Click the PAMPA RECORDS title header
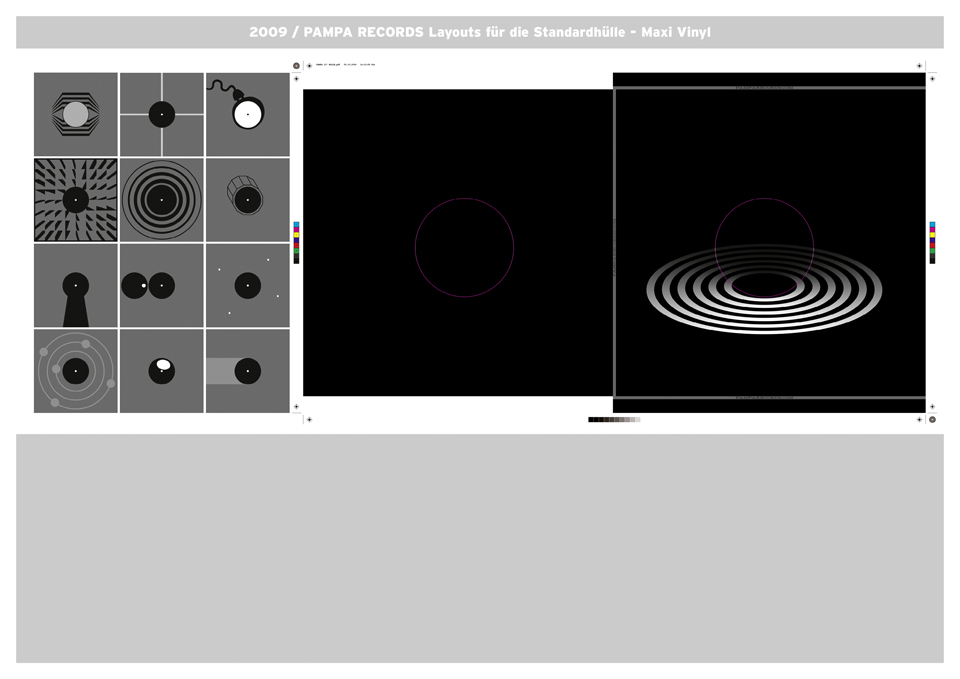This screenshot has width=960, height=679. coord(480,32)
